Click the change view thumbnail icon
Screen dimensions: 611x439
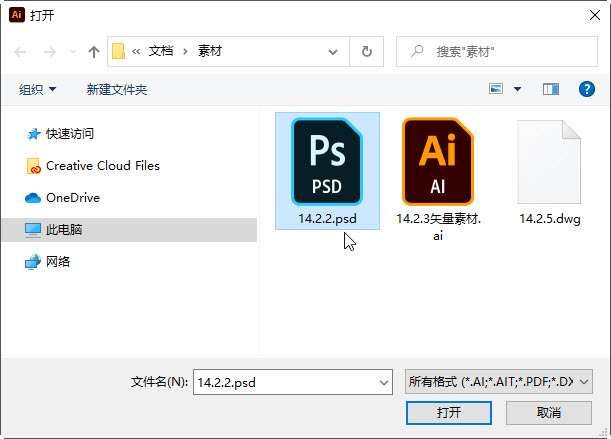point(496,89)
